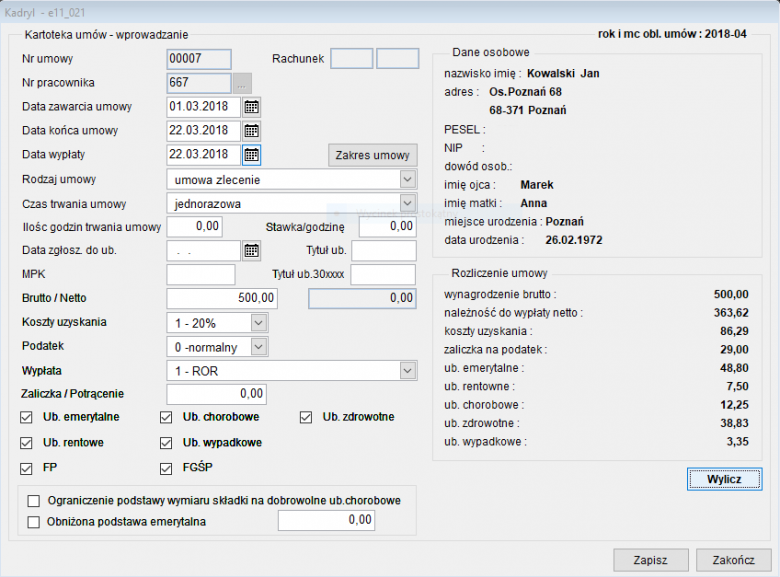Click the Wylicz button
The width and height of the screenshot is (780, 577).
(724, 479)
